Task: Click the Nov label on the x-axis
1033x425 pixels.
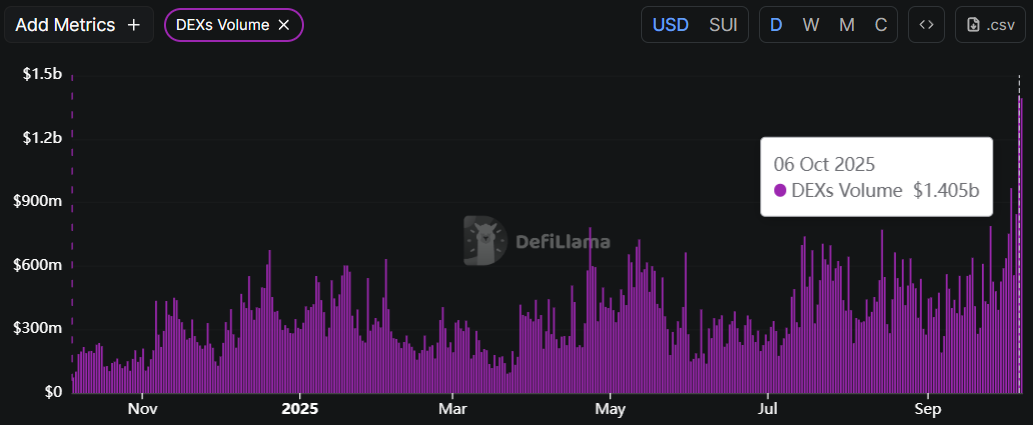Action: (143, 409)
